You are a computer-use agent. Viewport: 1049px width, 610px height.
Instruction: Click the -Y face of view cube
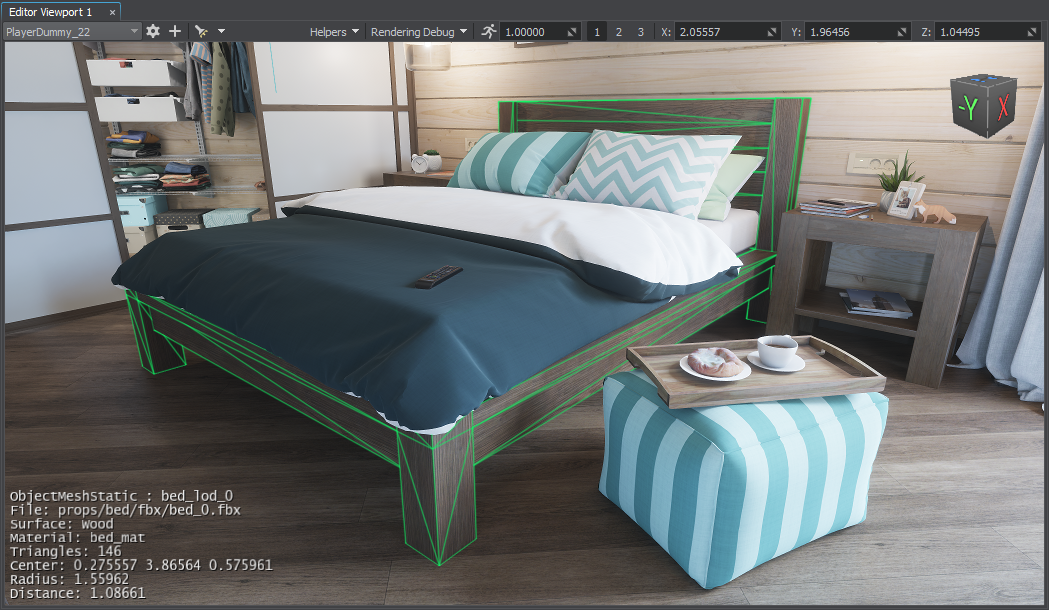(967, 107)
